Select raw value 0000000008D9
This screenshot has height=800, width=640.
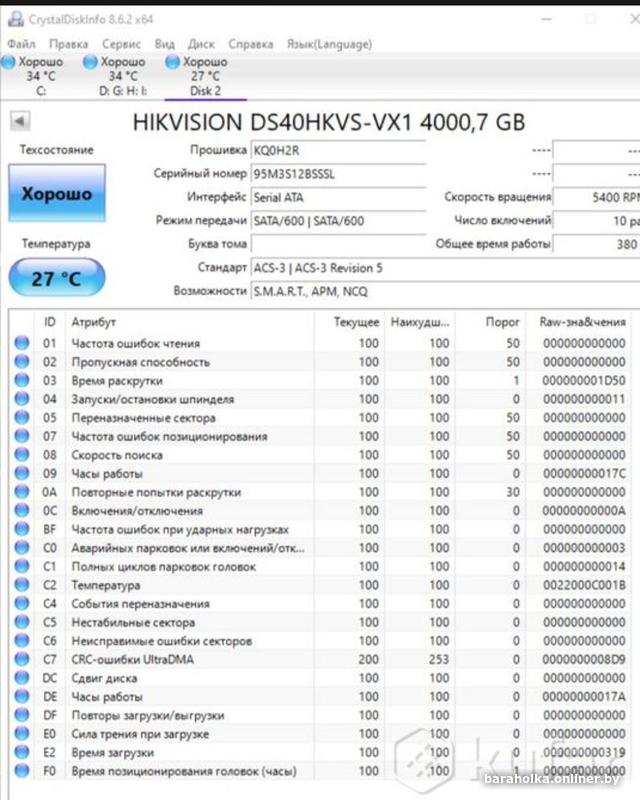point(584,660)
